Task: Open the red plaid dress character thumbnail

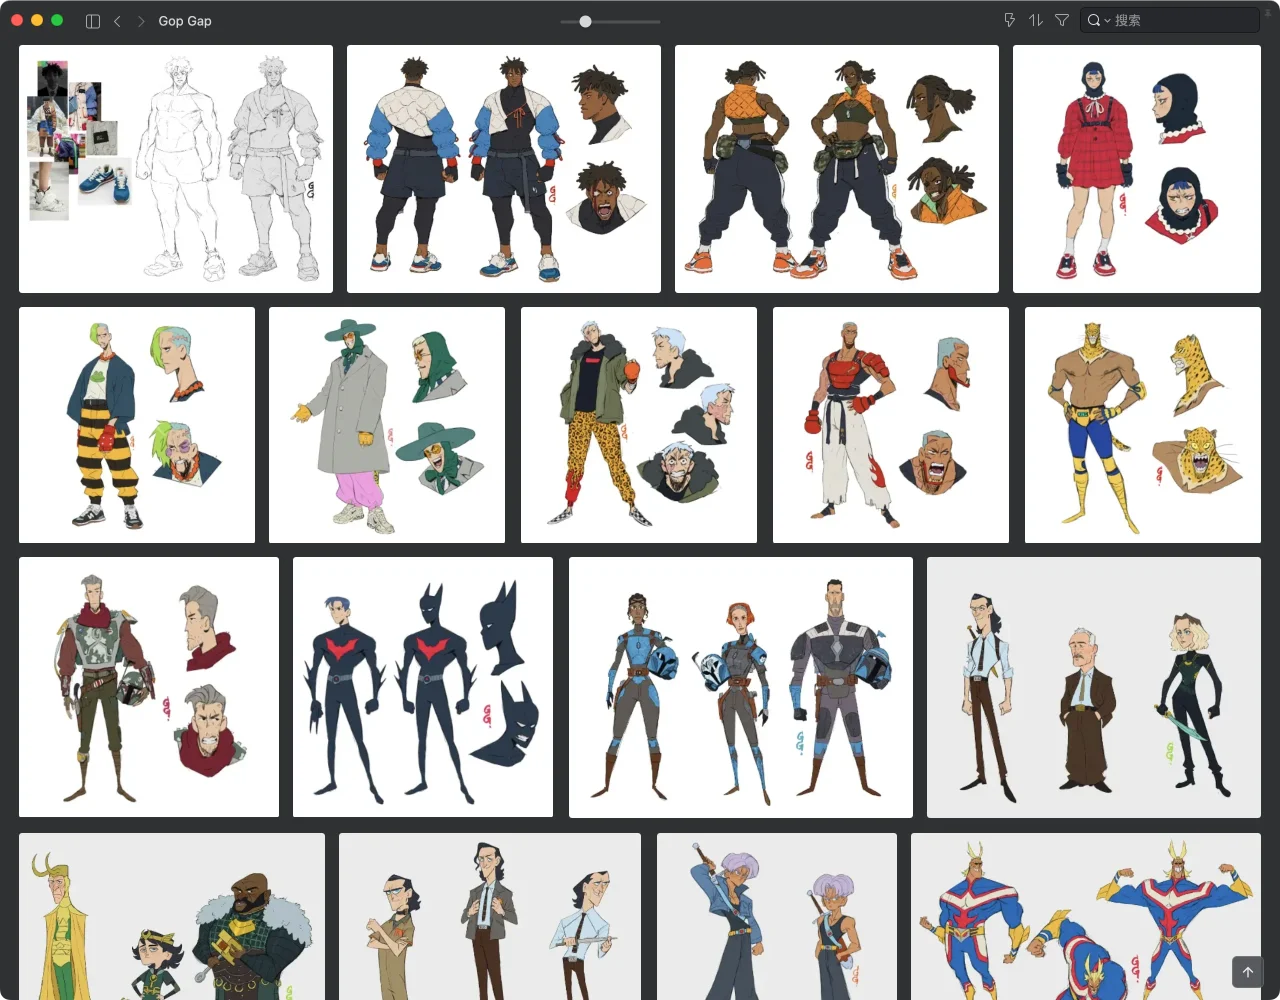Action: pyautogui.click(x=1137, y=169)
